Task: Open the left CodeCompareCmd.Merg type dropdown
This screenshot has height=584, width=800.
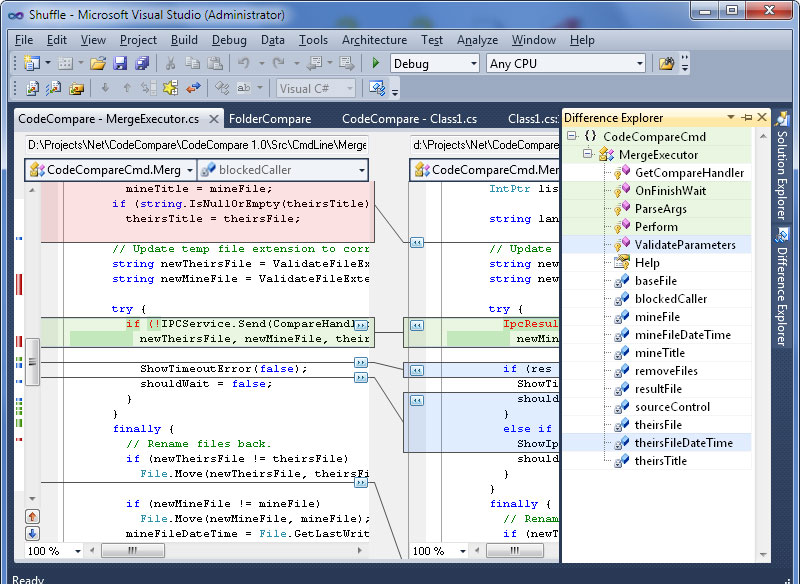Action: point(189,170)
